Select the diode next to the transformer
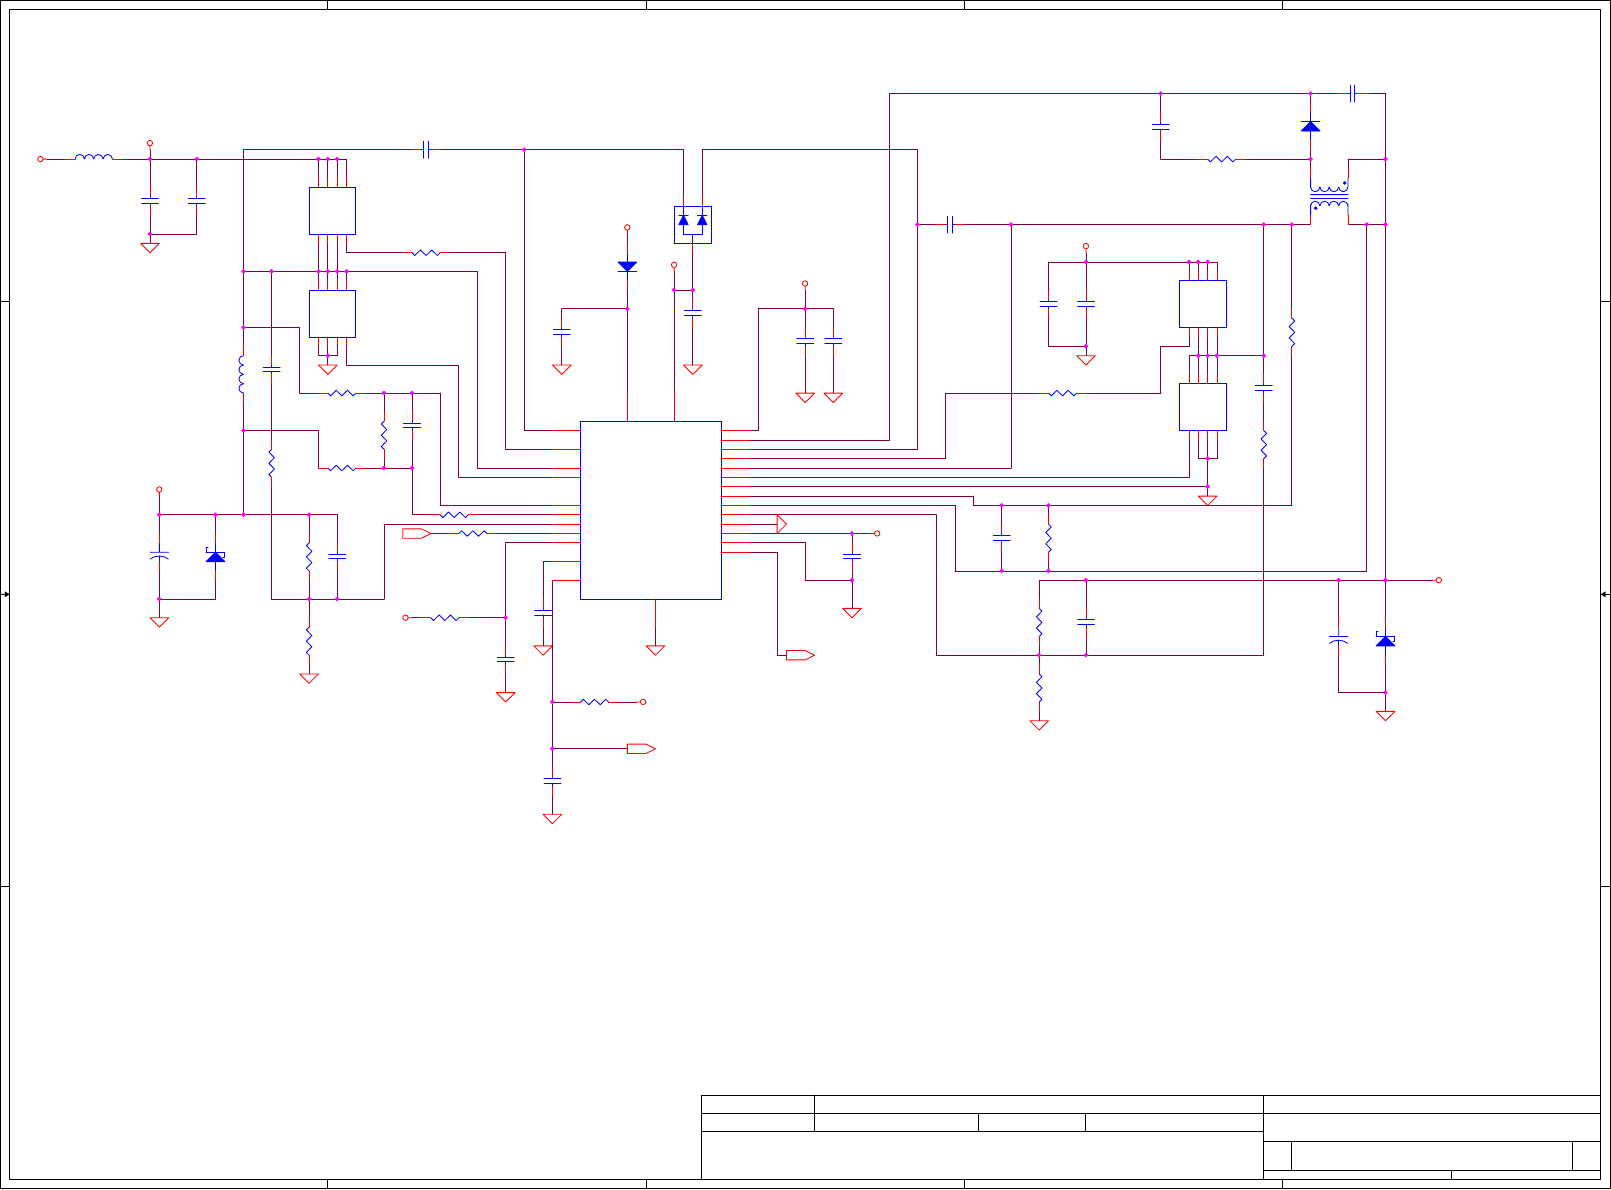The height and width of the screenshot is (1190, 1611). (1310, 126)
